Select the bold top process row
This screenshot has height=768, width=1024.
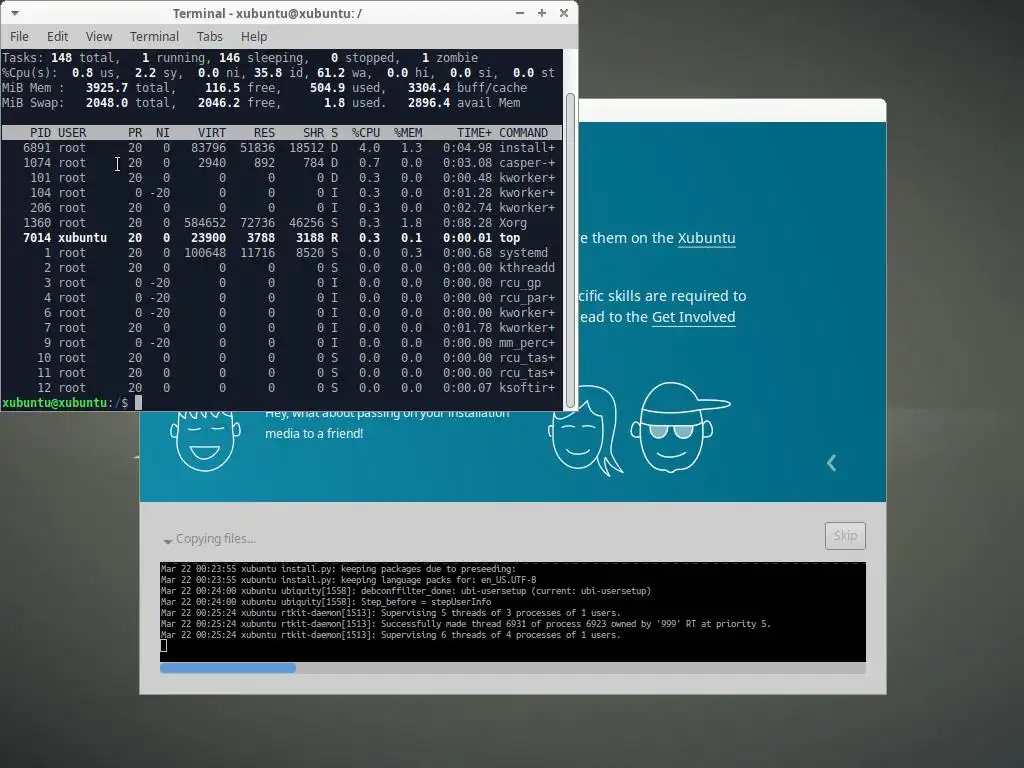pos(281,238)
